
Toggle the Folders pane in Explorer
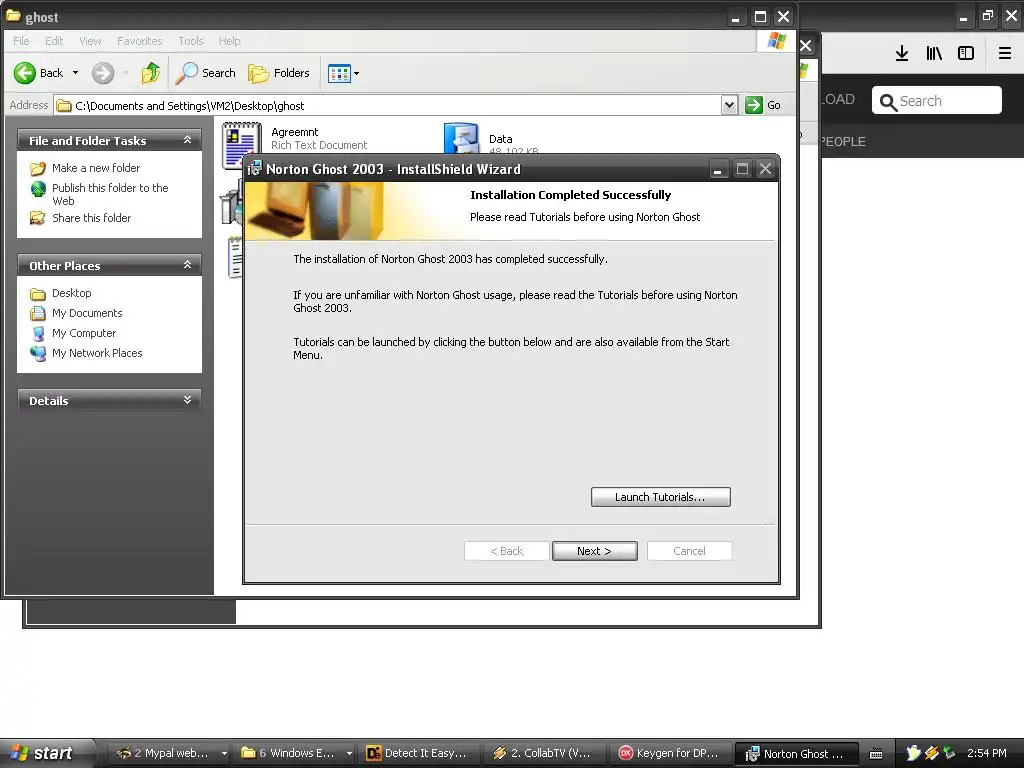[x=279, y=73]
